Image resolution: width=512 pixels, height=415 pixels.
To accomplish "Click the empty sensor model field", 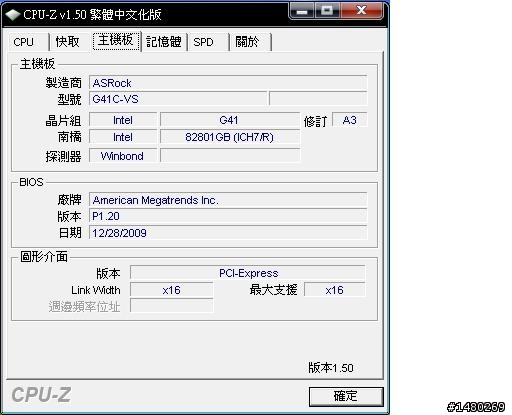I will pos(230,156).
